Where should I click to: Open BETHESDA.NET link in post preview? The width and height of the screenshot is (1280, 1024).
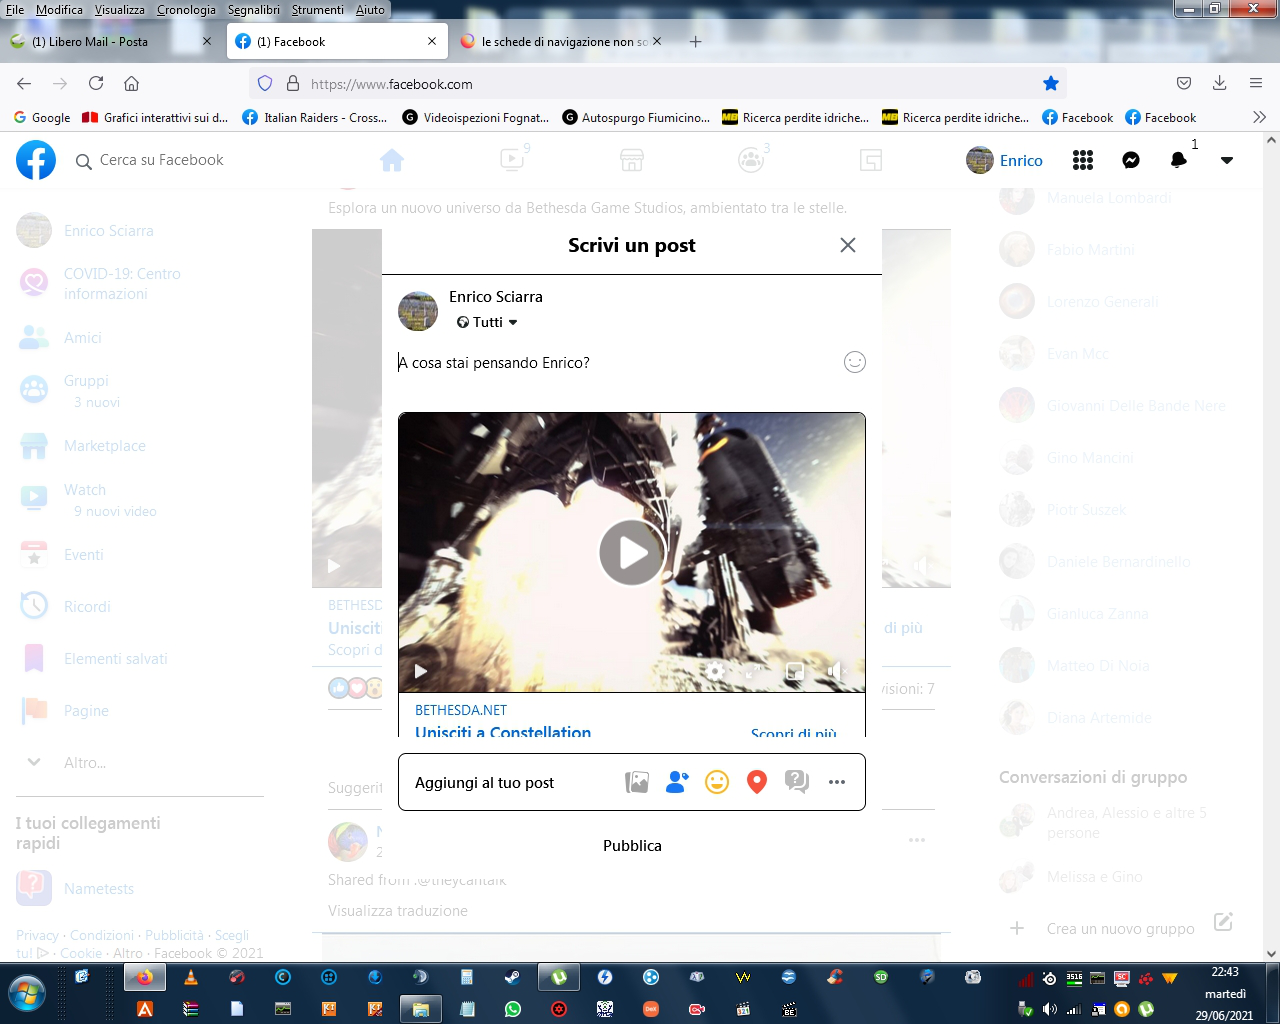[x=461, y=710]
